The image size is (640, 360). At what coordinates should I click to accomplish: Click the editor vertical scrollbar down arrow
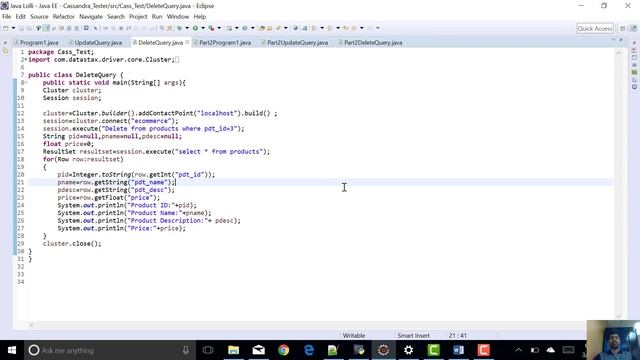[618, 316]
